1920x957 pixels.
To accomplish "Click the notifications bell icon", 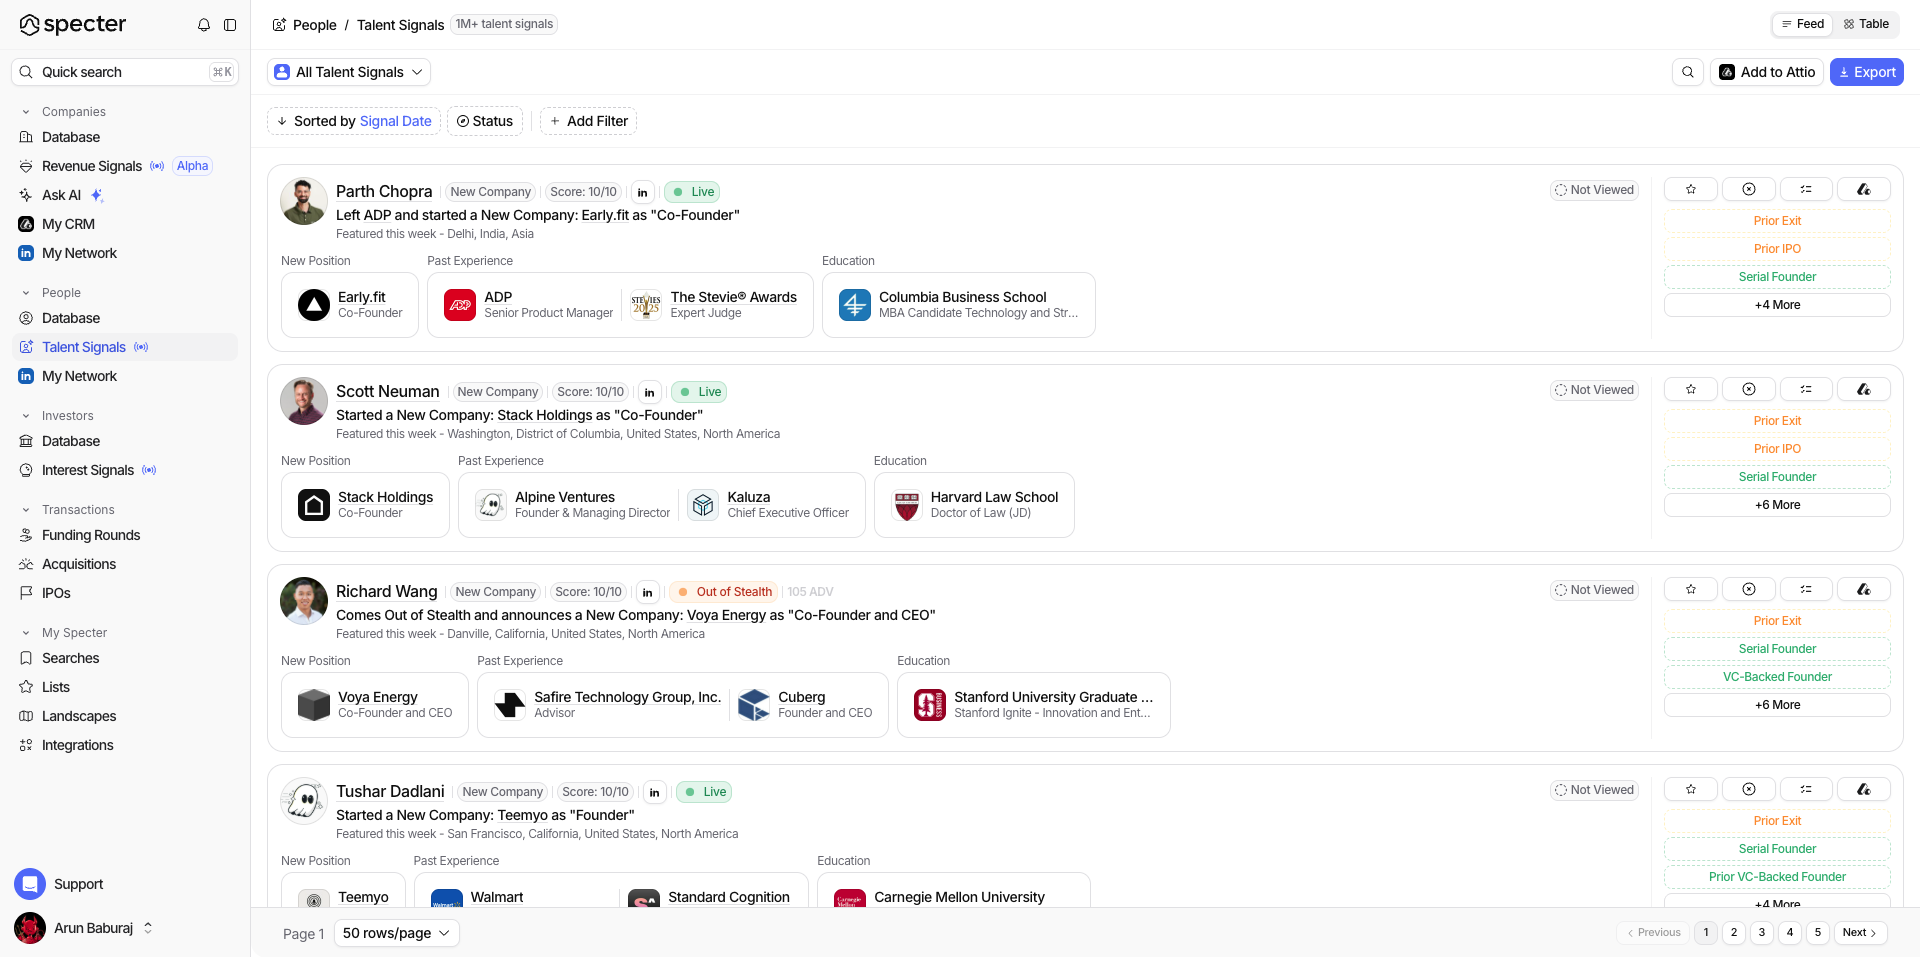I will point(204,25).
